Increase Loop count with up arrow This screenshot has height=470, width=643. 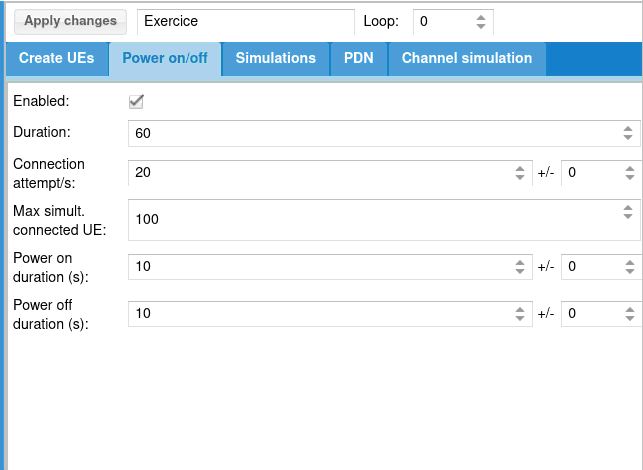click(481, 17)
